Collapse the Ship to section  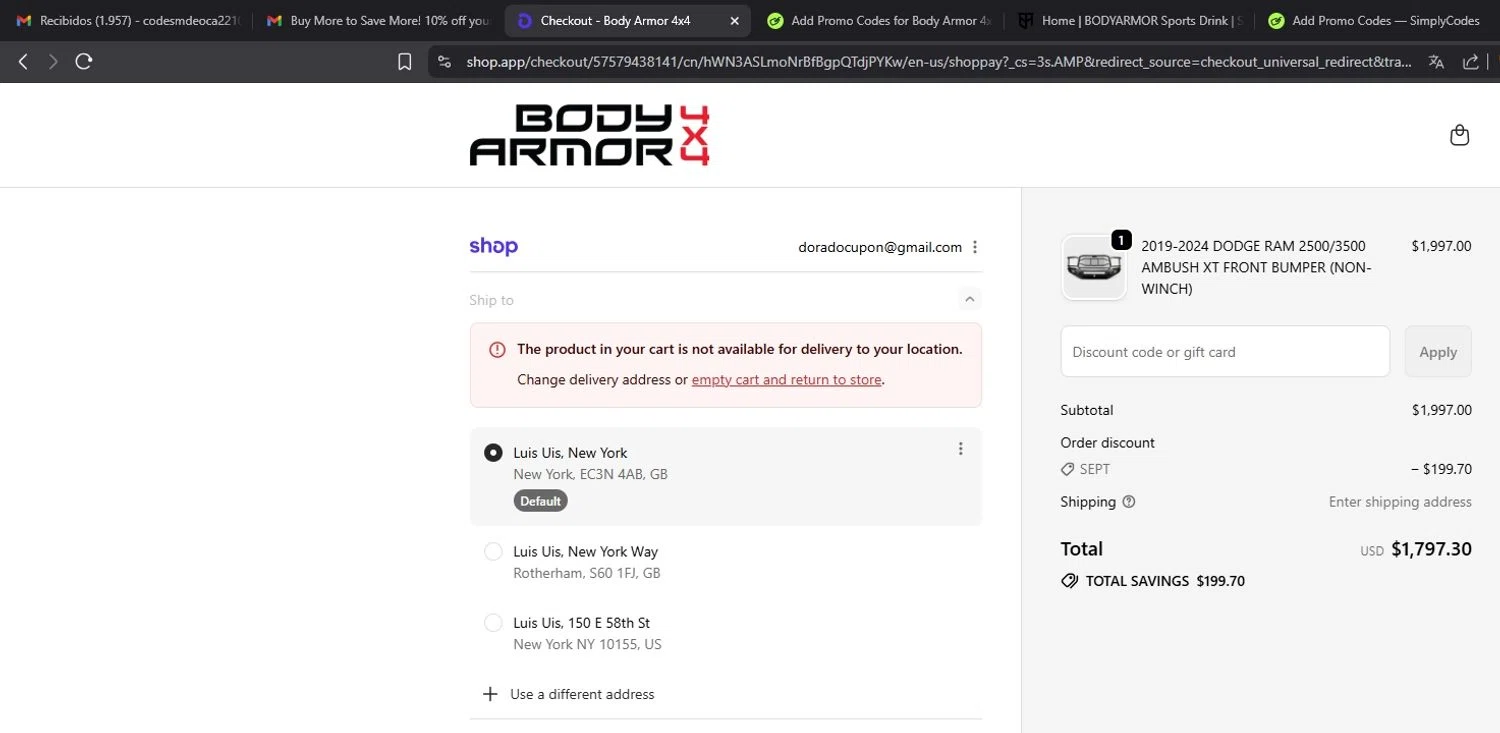[968, 299]
